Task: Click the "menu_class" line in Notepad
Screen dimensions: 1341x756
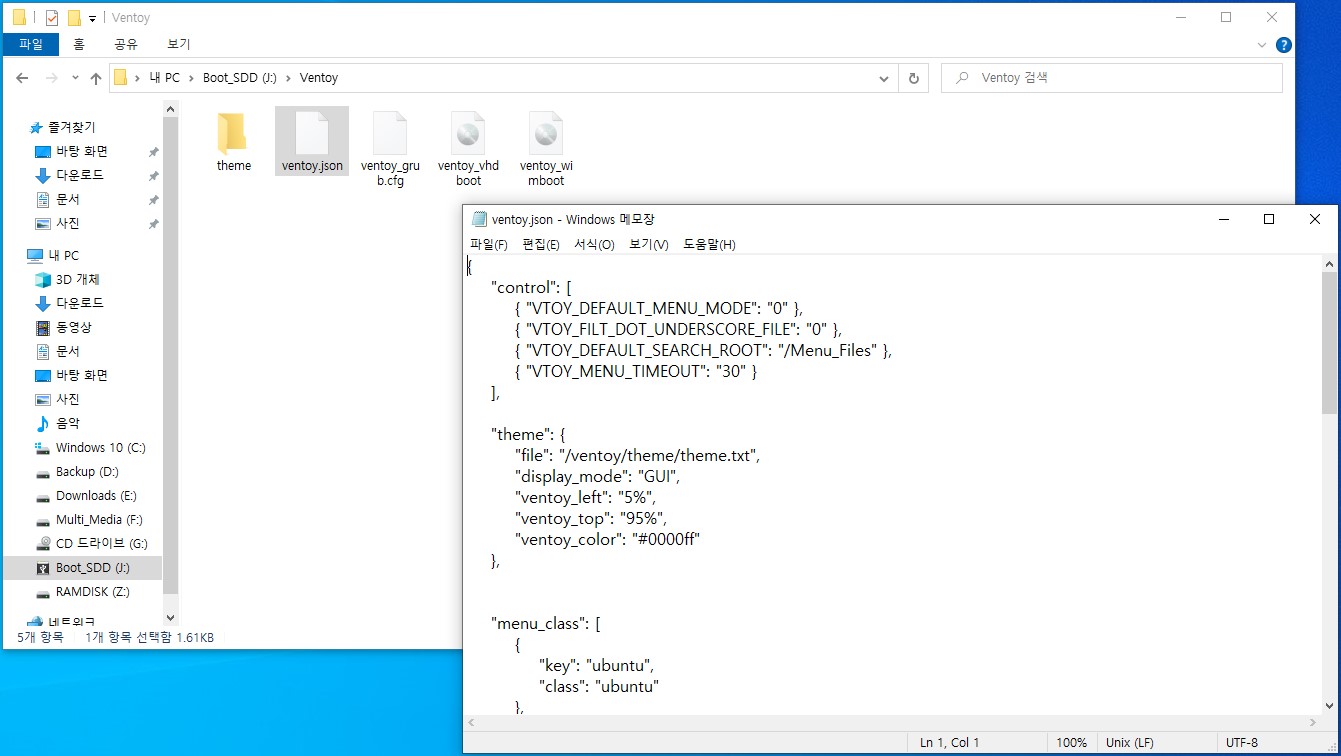Action: pos(545,623)
